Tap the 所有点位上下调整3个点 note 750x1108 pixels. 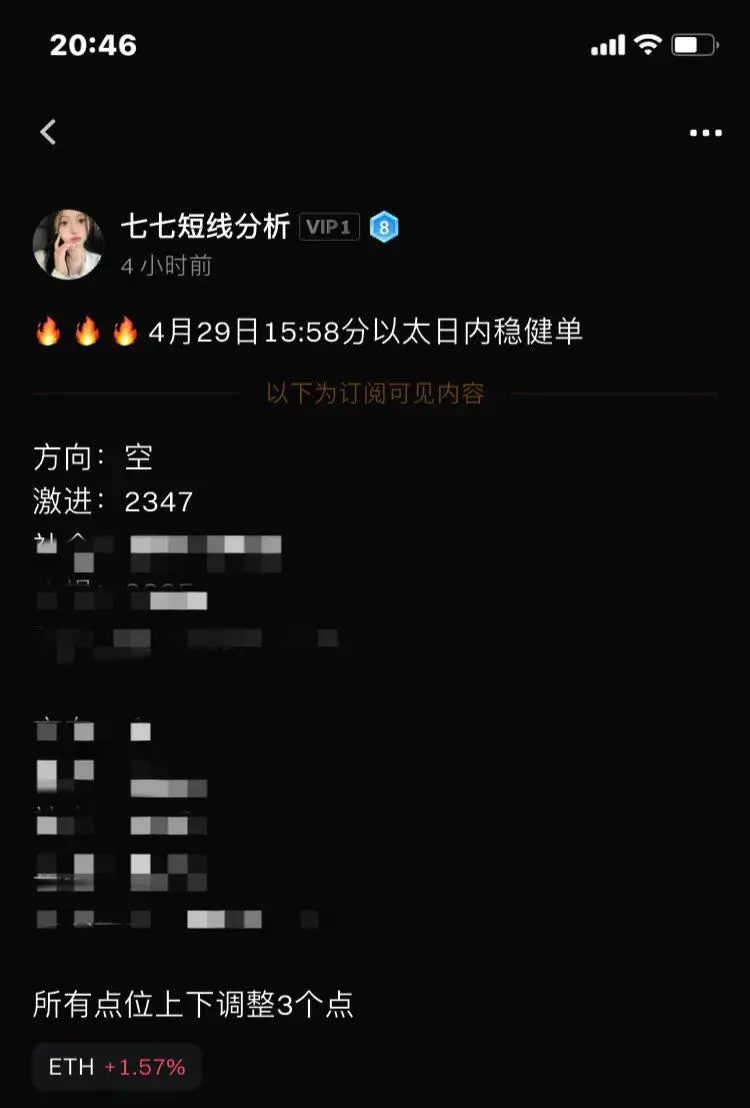[x=193, y=1004]
